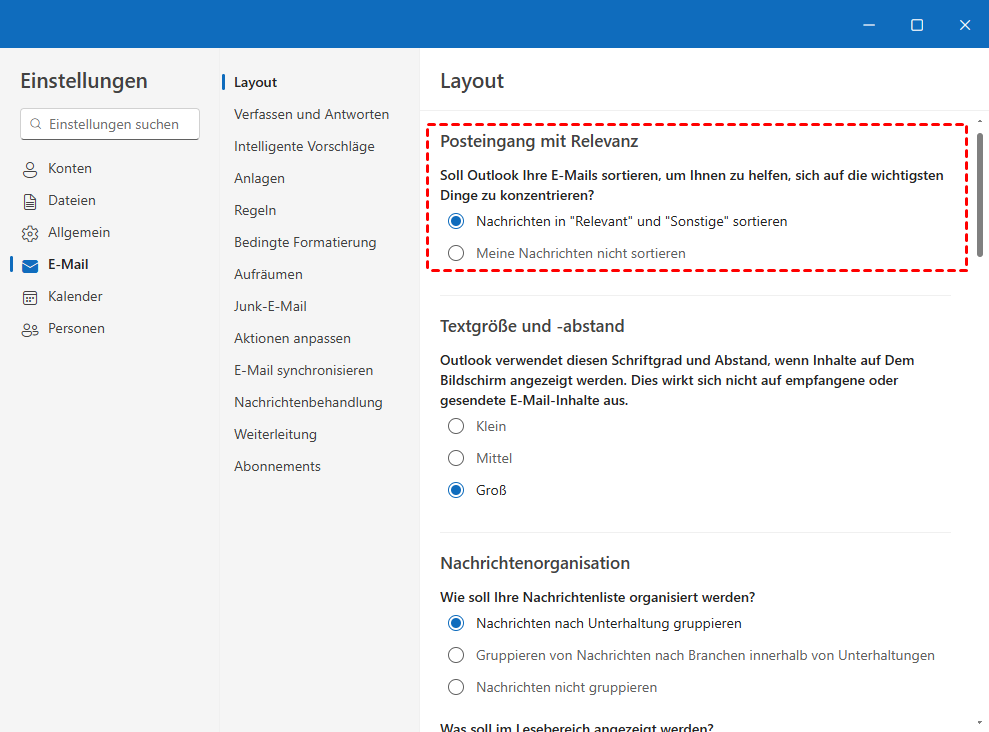This screenshot has width=989, height=732.
Task: Open the Aufräumen settings page
Action: point(268,275)
